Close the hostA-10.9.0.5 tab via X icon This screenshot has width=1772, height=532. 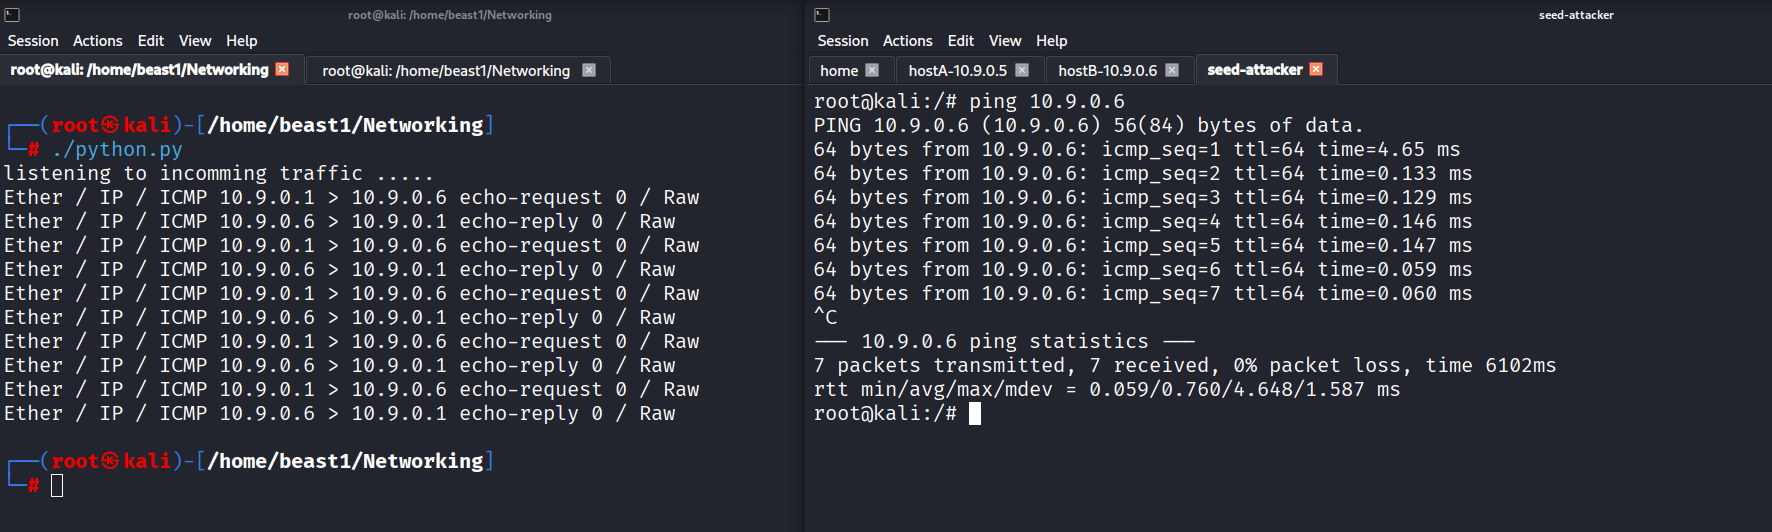point(1022,70)
